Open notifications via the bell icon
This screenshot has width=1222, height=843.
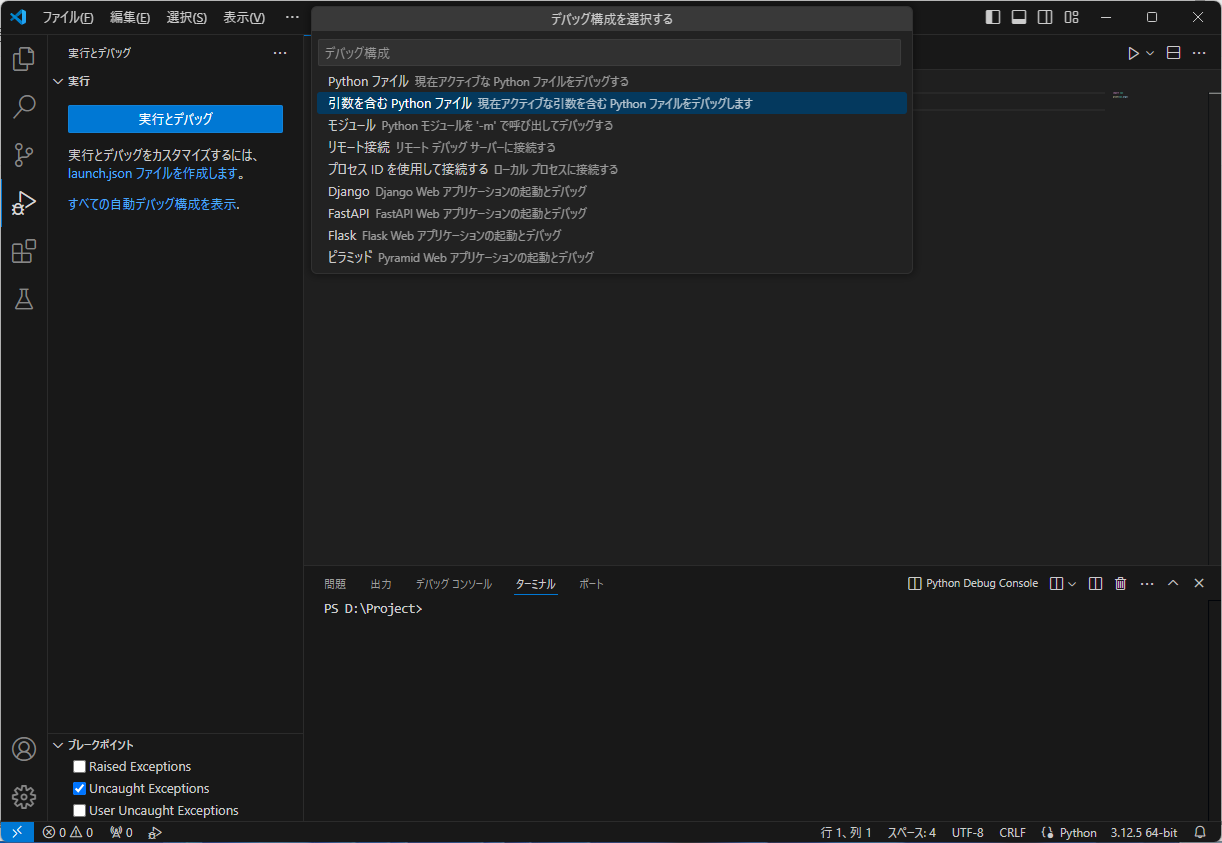click(1199, 831)
